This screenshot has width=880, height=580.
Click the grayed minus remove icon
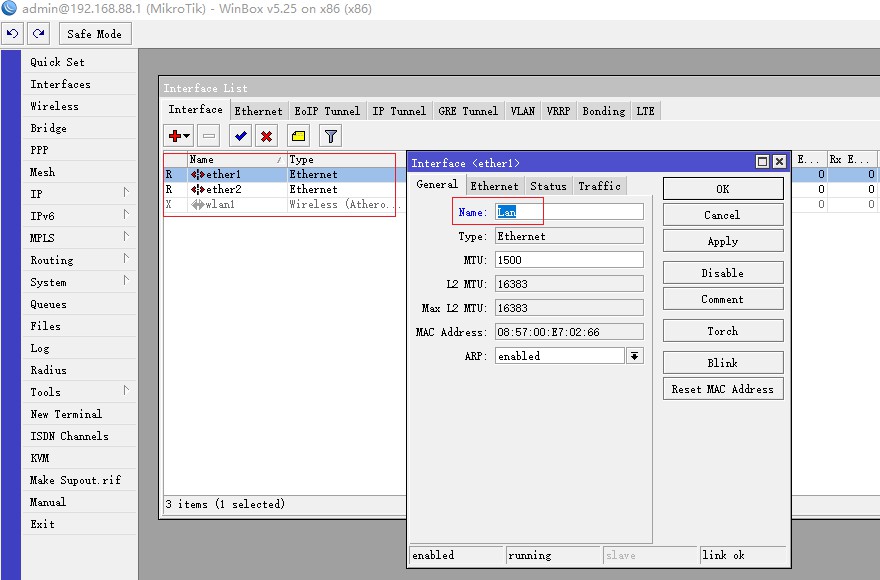click(209, 136)
